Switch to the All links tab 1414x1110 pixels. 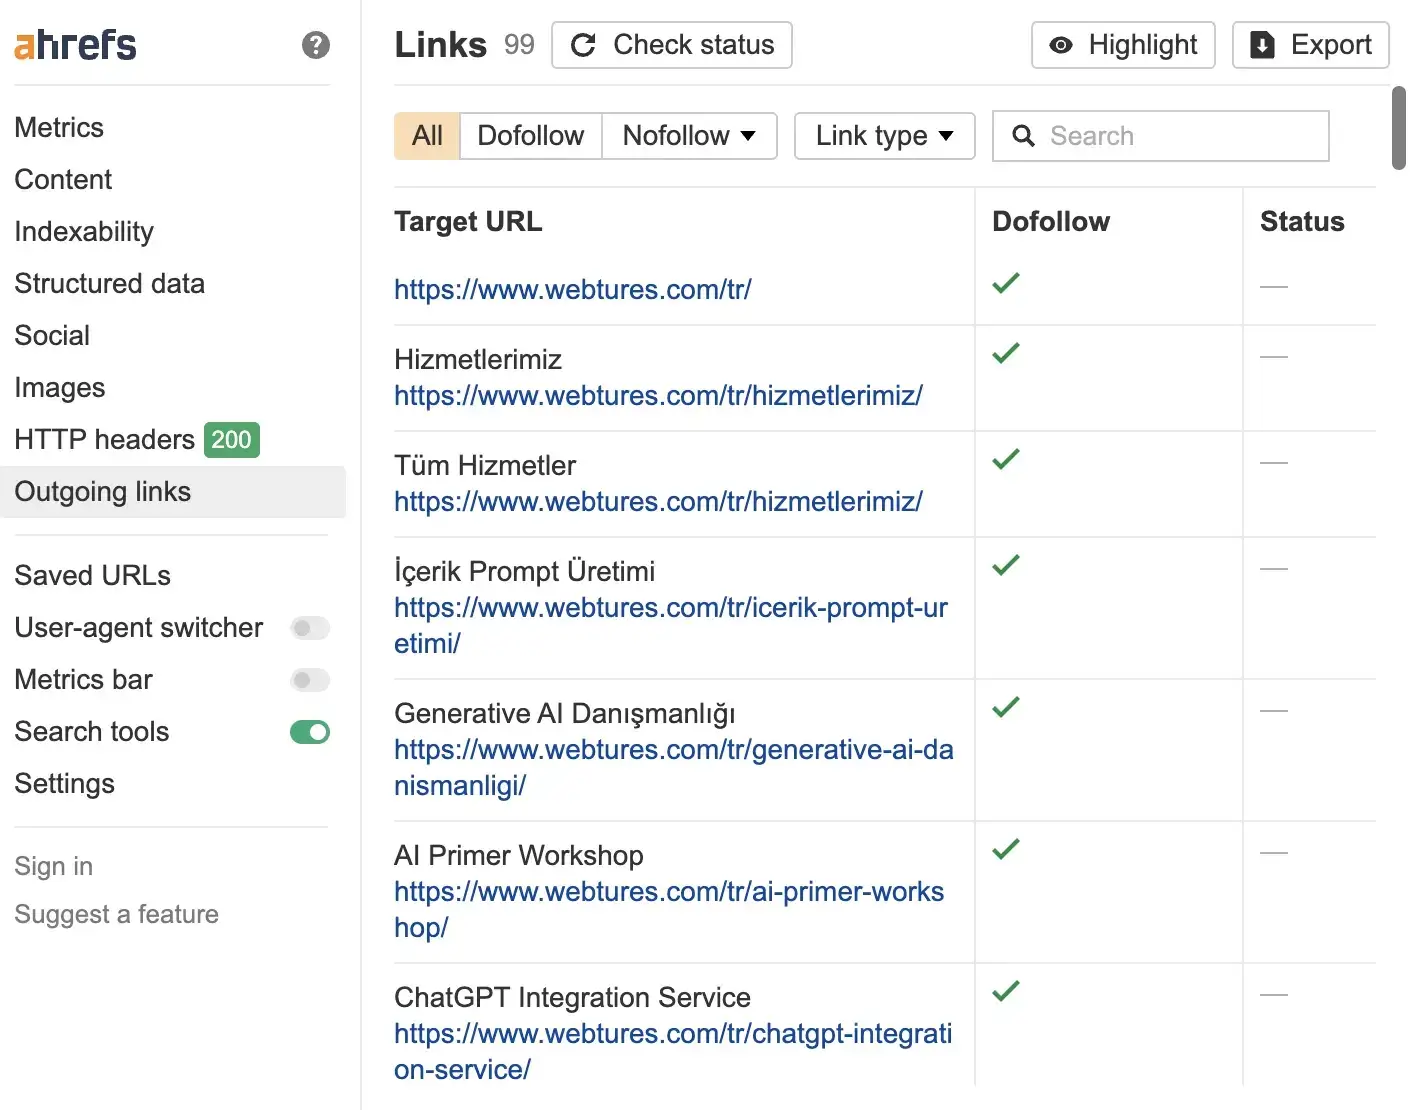point(426,136)
